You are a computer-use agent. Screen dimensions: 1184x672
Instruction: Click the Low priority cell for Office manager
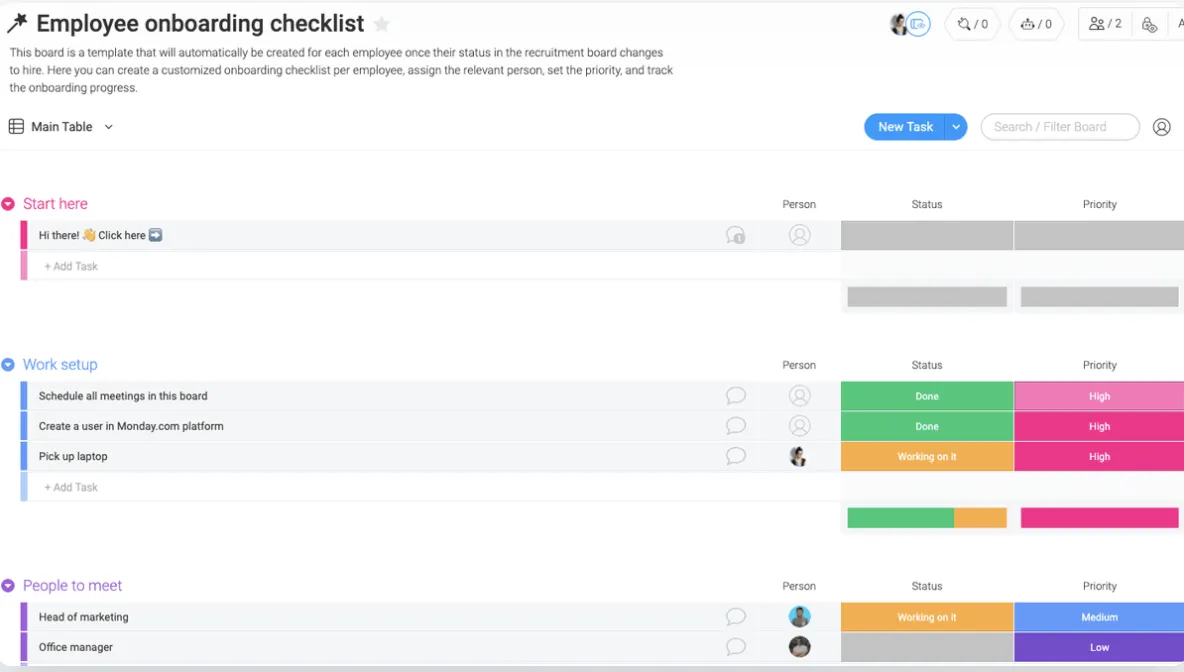click(x=1099, y=647)
